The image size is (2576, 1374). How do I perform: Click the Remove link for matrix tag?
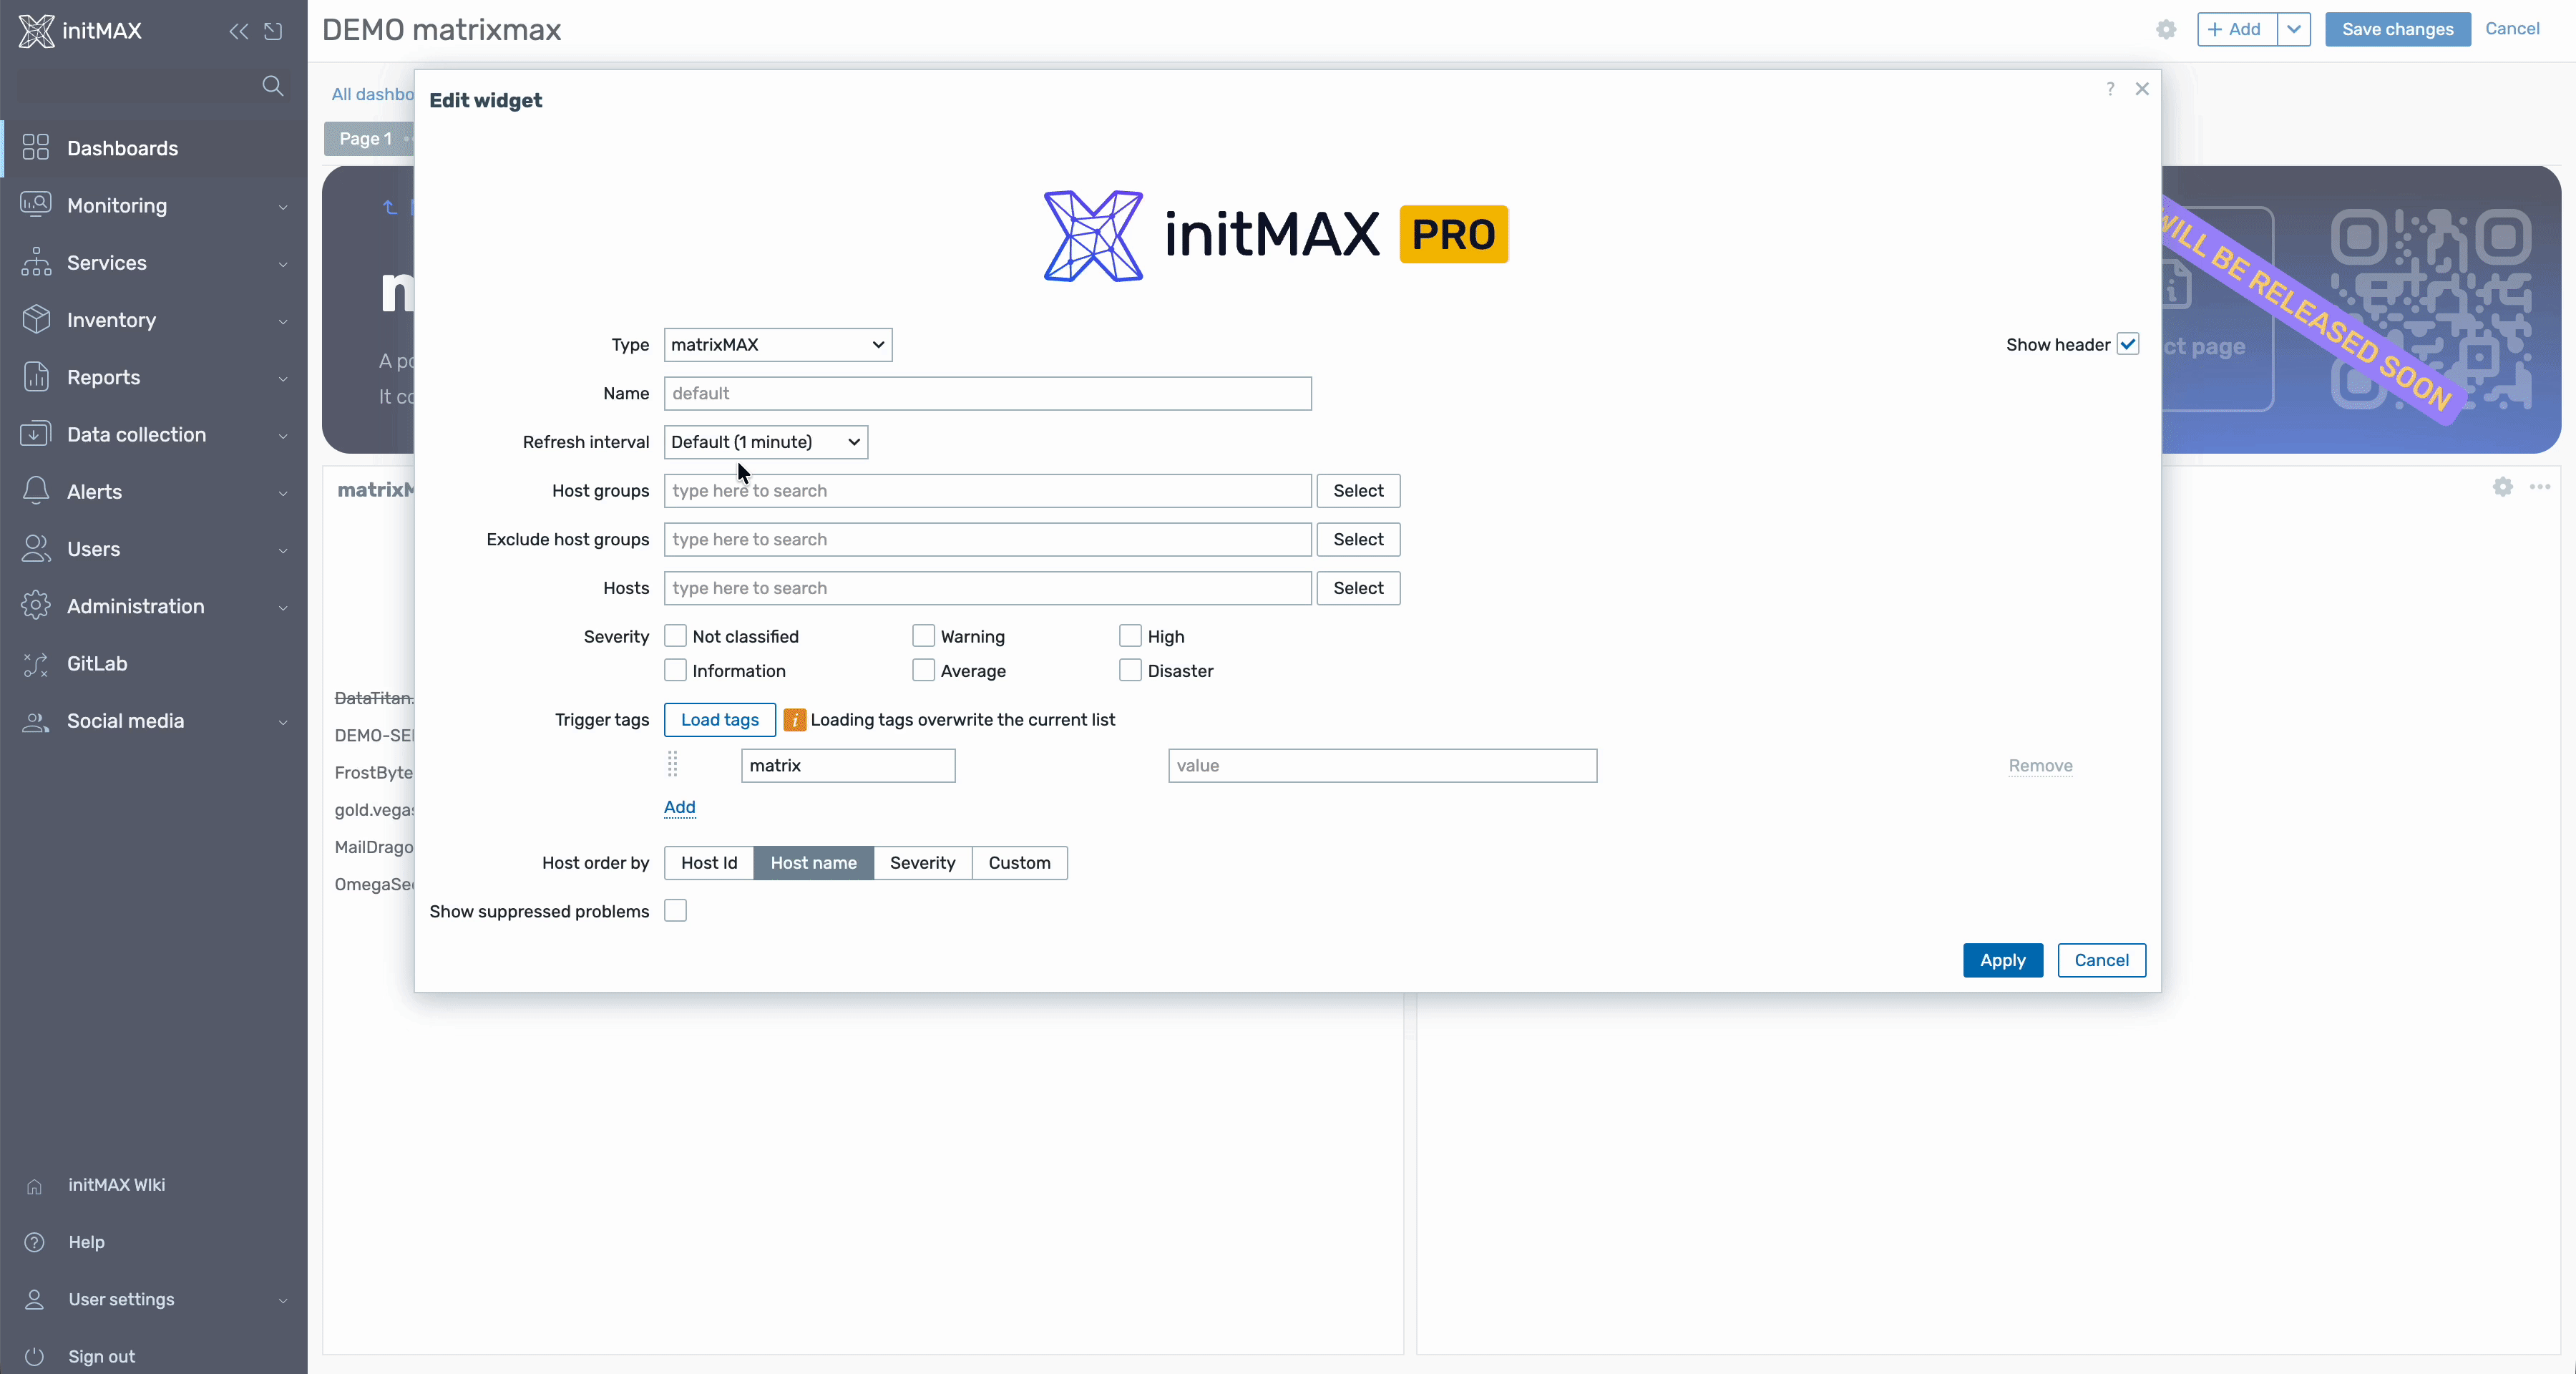click(x=2040, y=766)
